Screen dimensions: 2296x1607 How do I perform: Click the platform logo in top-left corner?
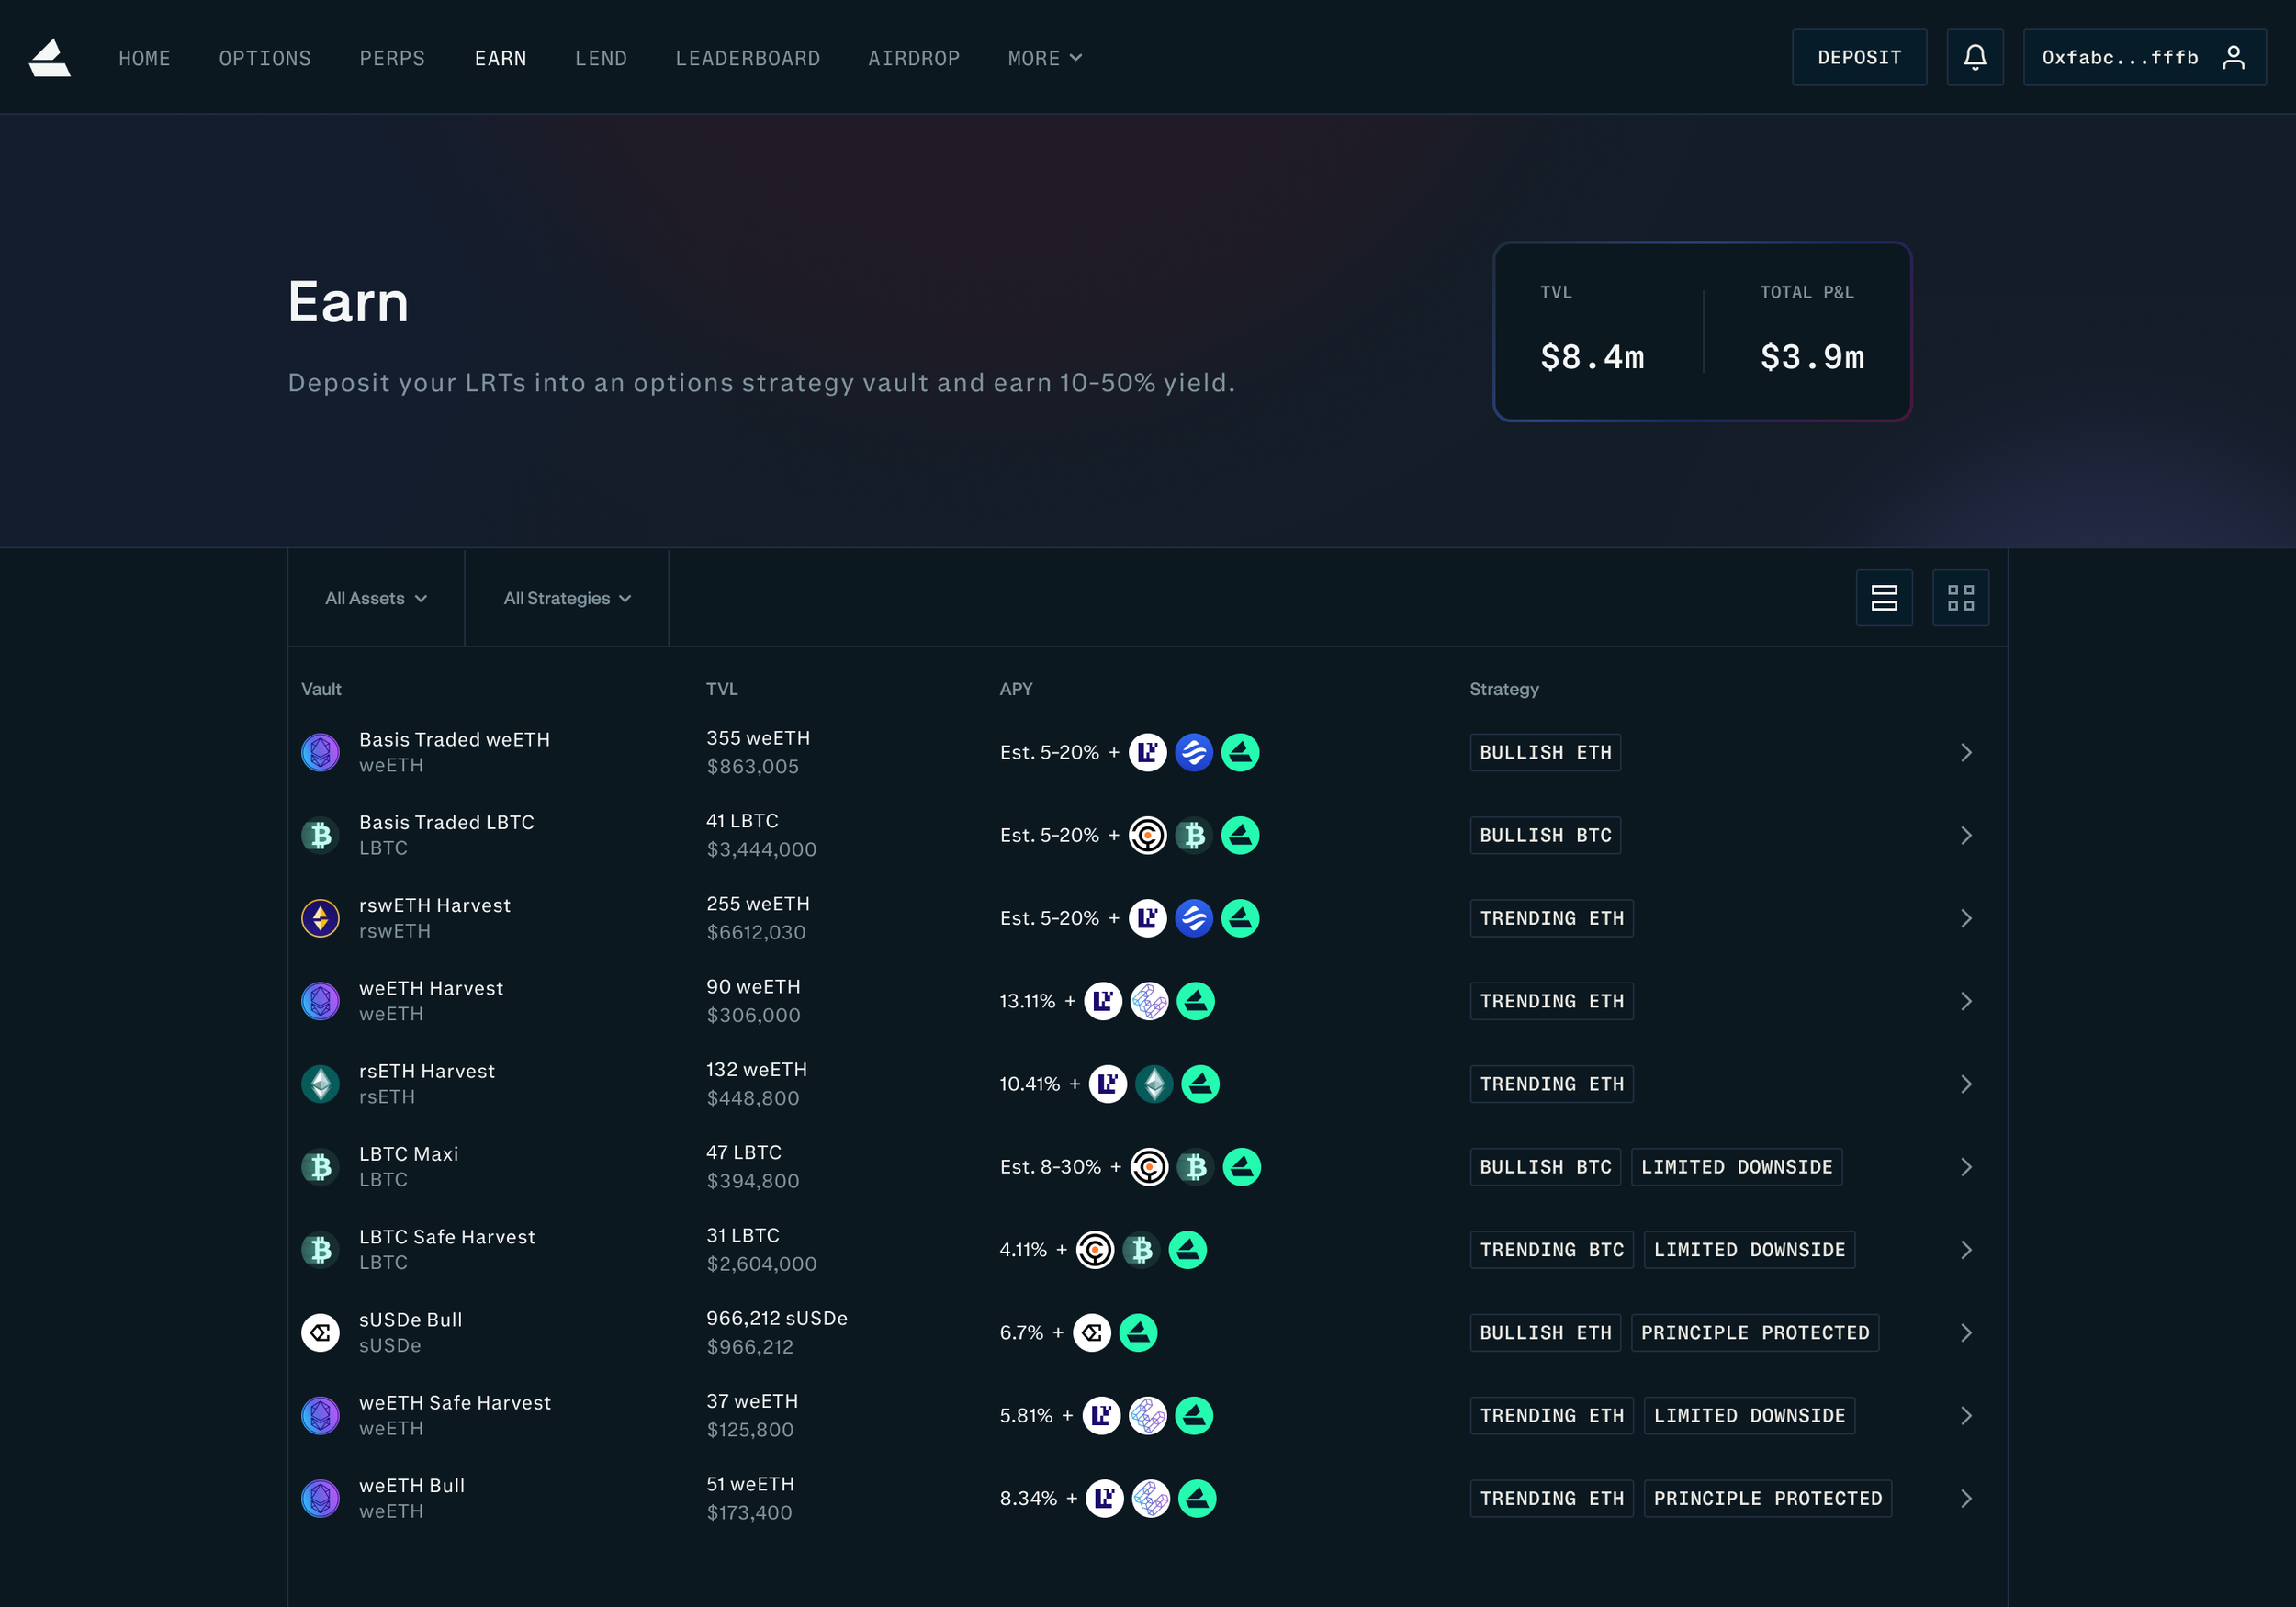coord(49,57)
